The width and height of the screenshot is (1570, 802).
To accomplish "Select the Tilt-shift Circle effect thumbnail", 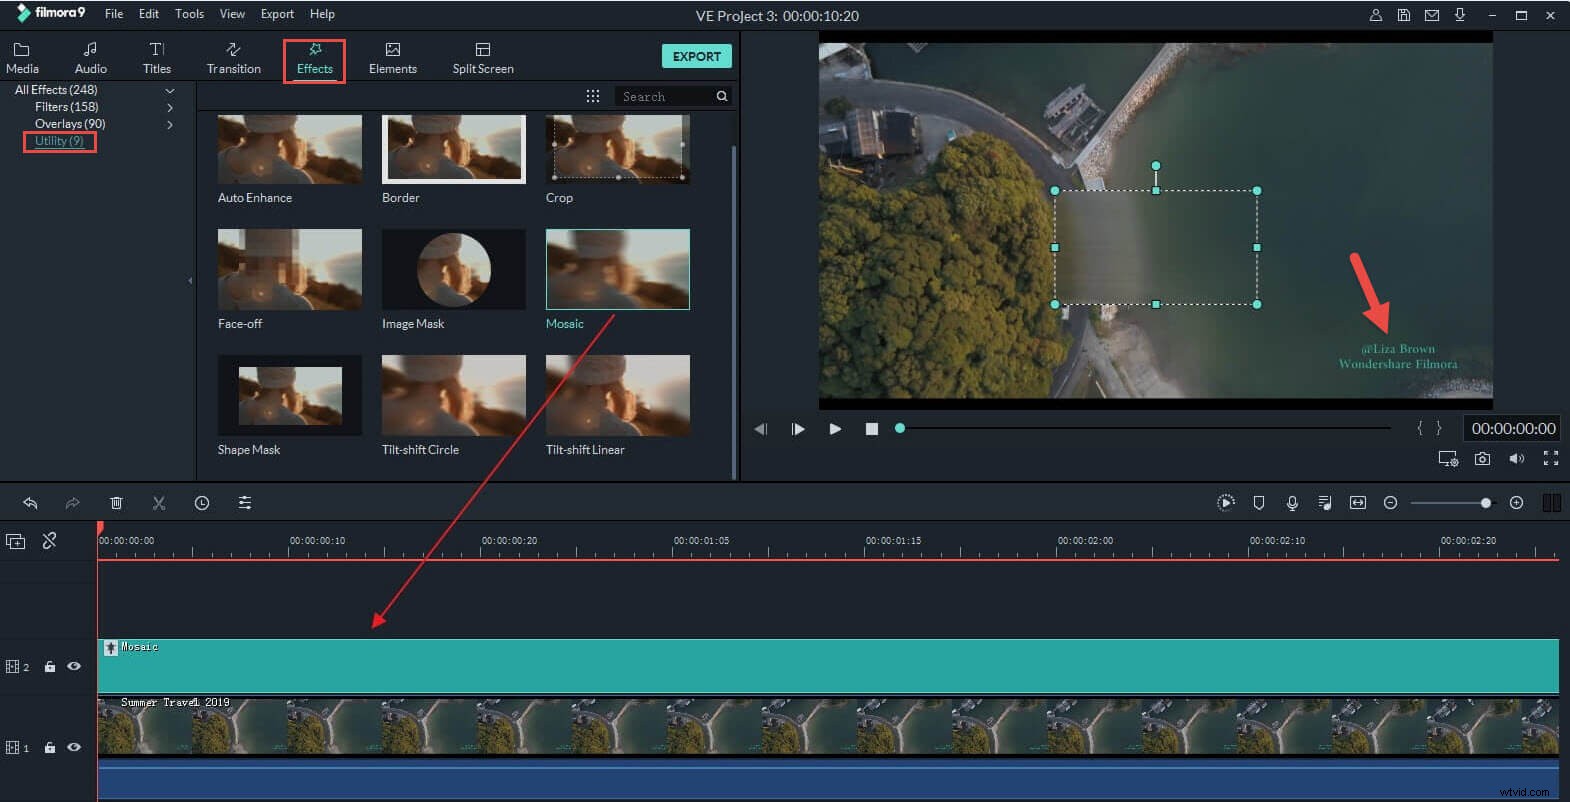I will 454,395.
